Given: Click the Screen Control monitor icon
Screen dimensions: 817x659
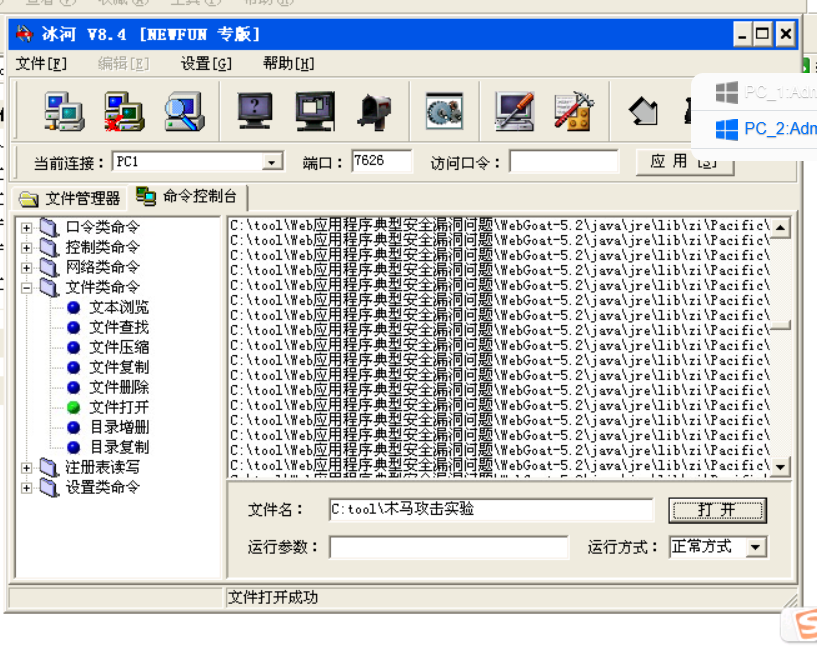Looking at the screenshot, I should tap(315, 111).
